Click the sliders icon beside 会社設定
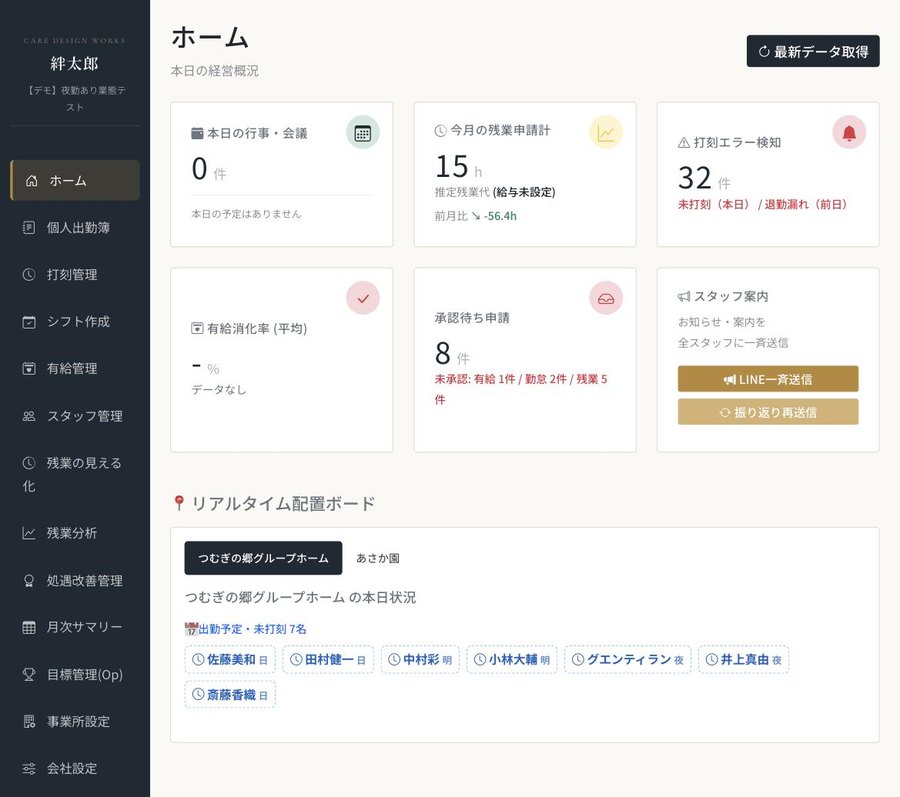900x797 pixels. tap(29, 769)
